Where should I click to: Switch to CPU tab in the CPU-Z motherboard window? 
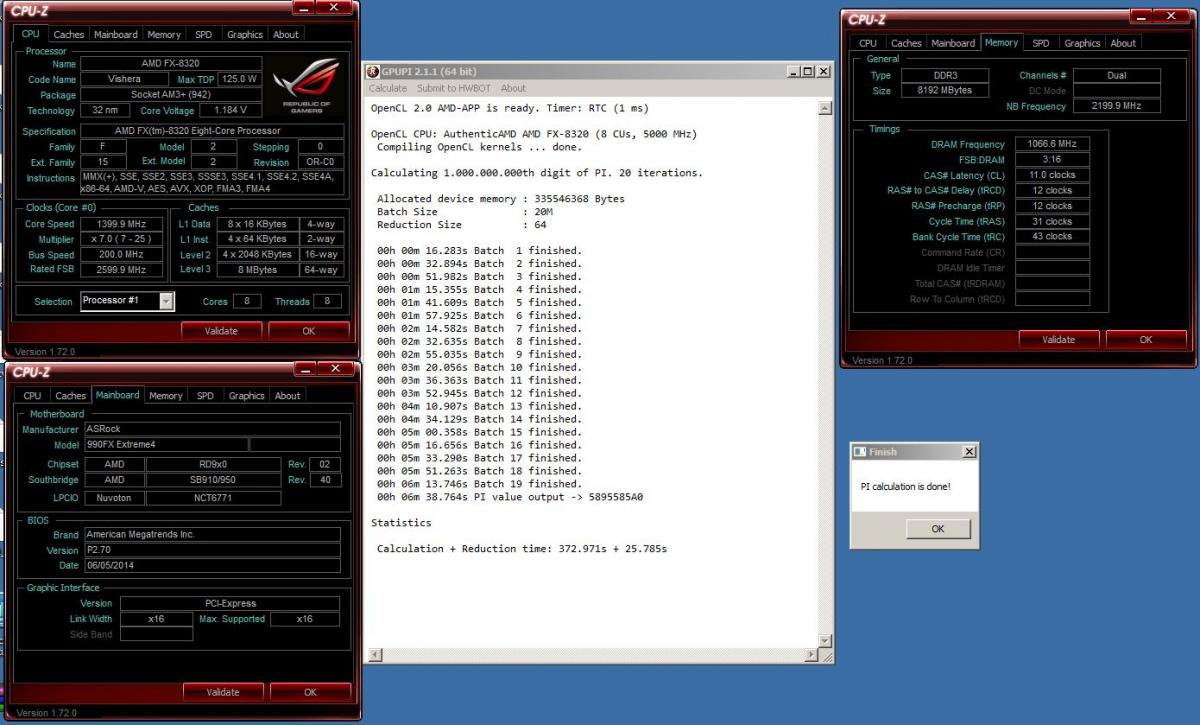[33, 396]
